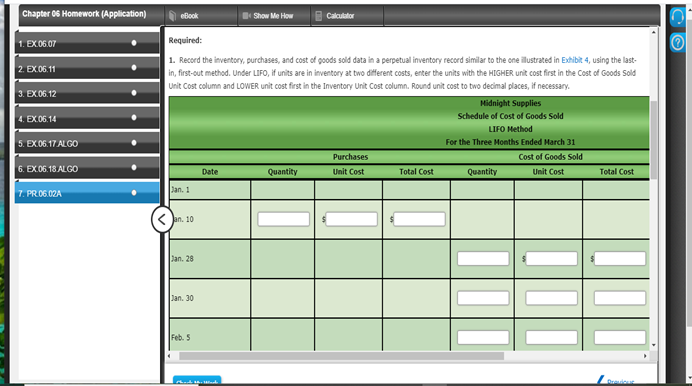The height and width of the screenshot is (386, 692).
Task: Click Feb. 5 COGS Total Cost field
Action: 620,337
